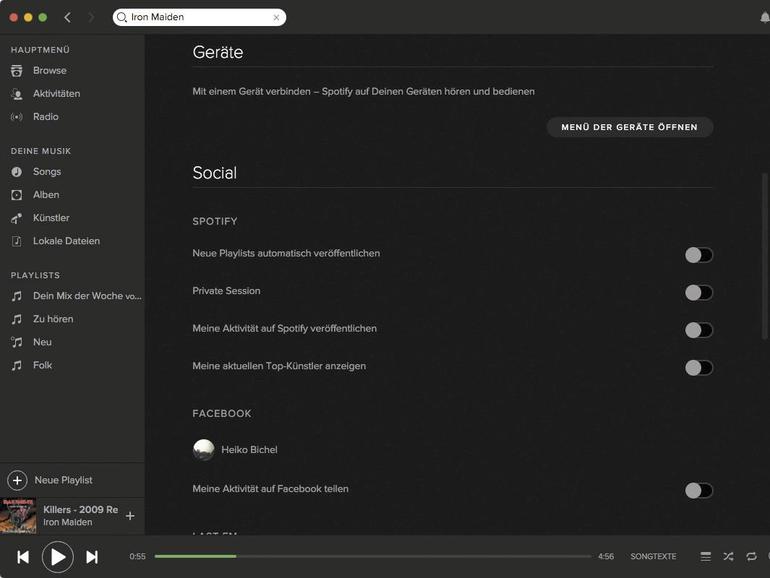Click the Lokale Dateien file icon
The width and height of the screenshot is (770, 578).
coord(17,241)
